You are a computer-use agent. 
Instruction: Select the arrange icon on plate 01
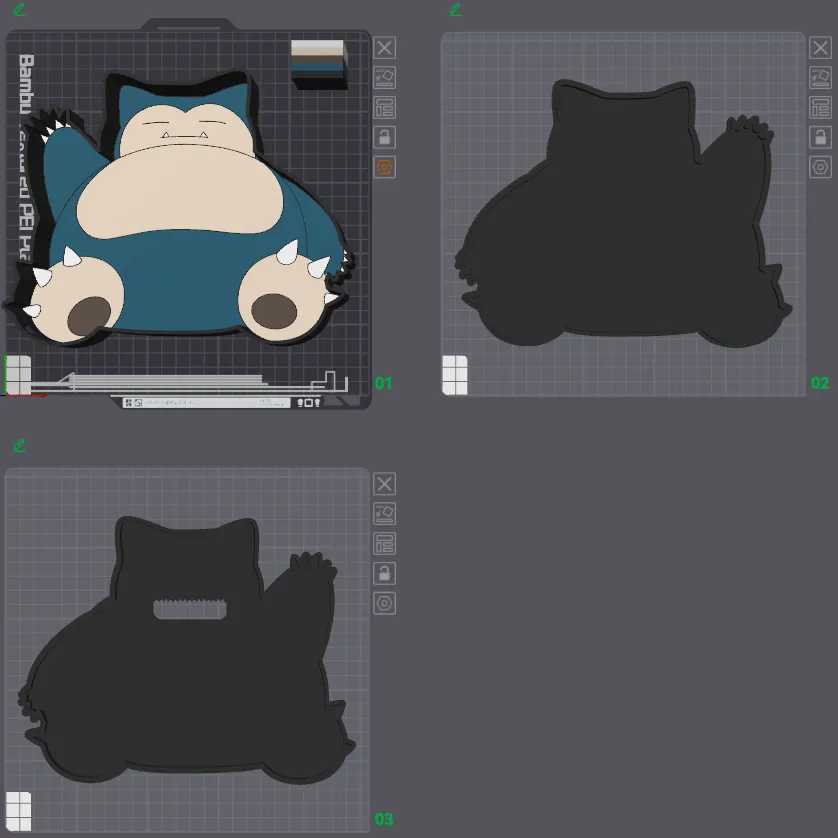click(384, 77)
